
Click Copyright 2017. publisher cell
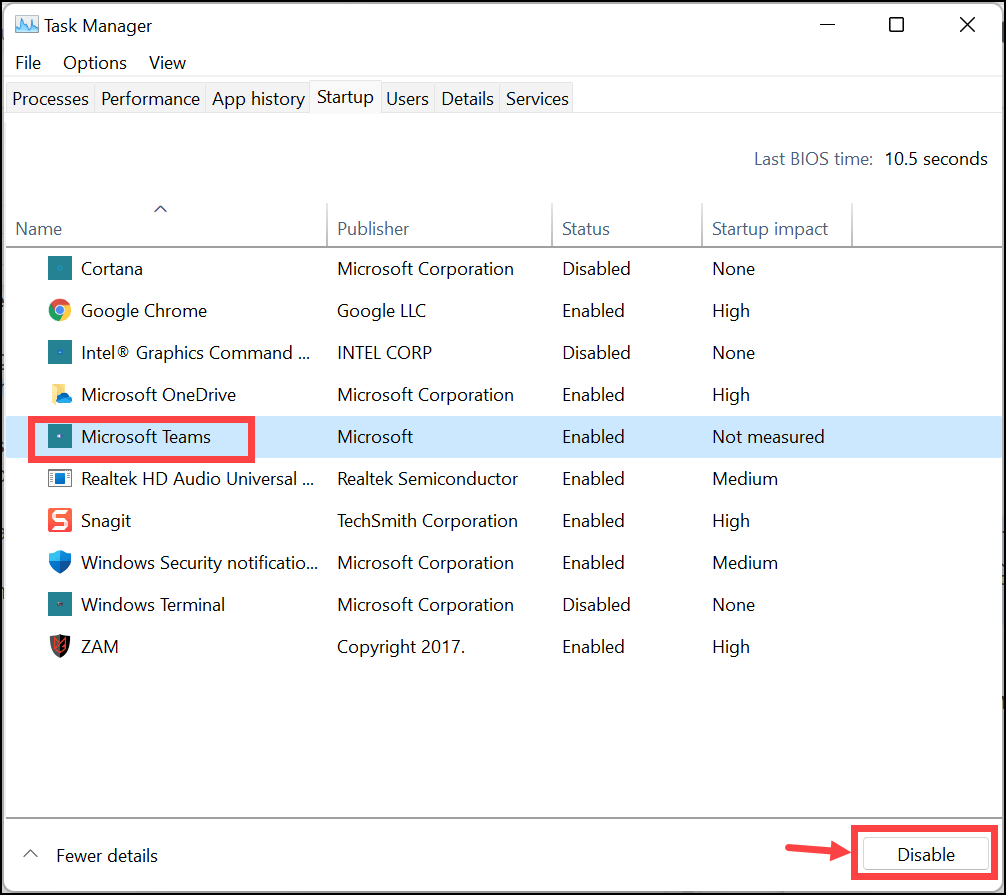tap(401, 646)
